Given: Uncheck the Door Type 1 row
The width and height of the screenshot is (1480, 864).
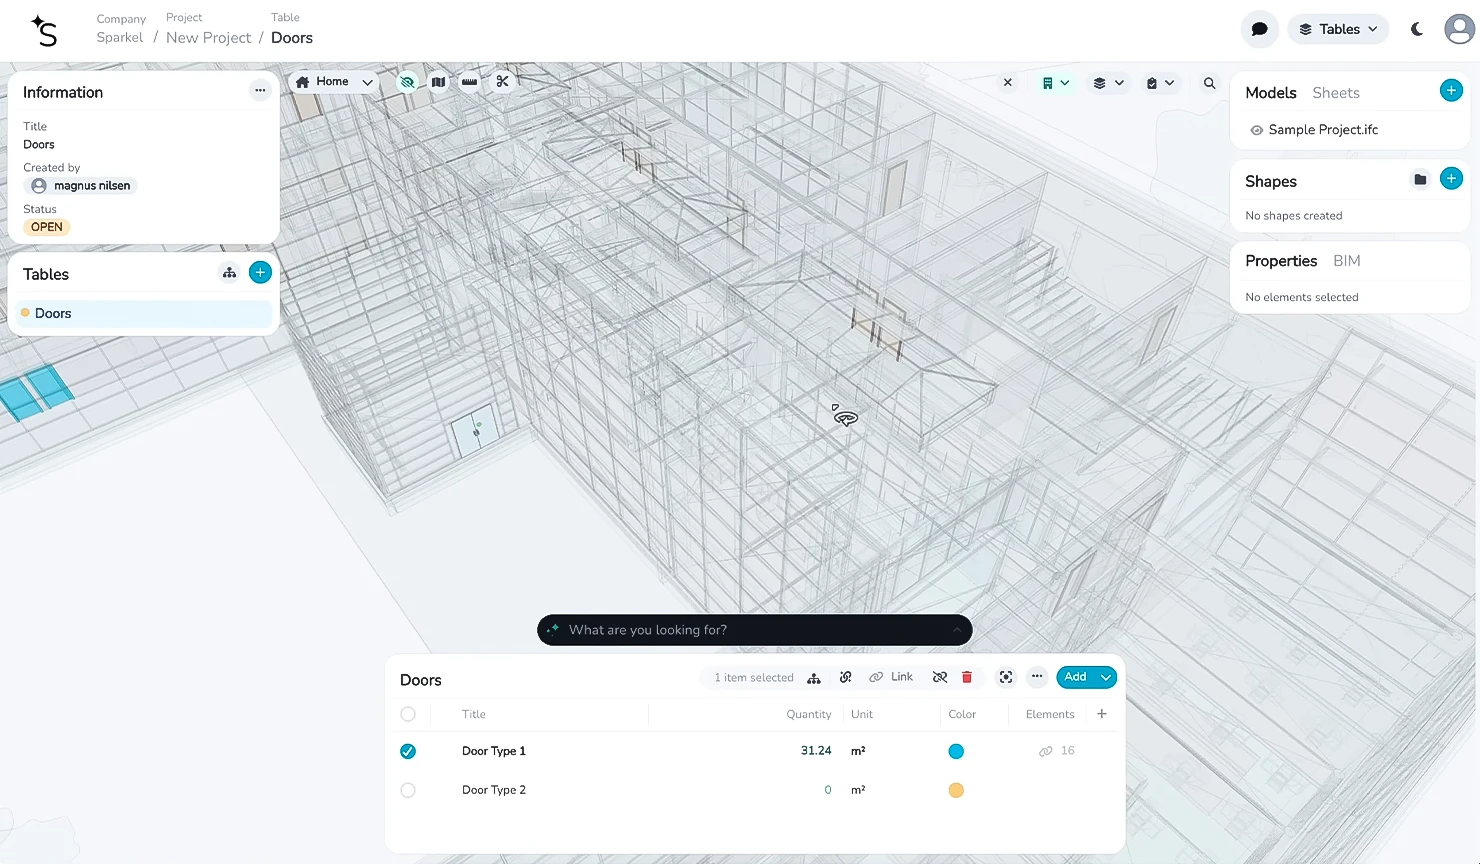Looking at the screenshot, I should pyautogui.click(x=408, y=751).
